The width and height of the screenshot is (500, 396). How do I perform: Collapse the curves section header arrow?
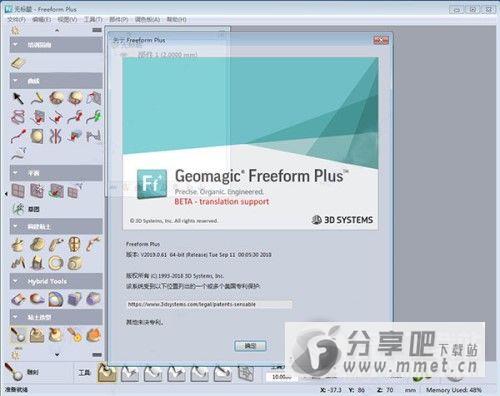(x=15, y=81)
